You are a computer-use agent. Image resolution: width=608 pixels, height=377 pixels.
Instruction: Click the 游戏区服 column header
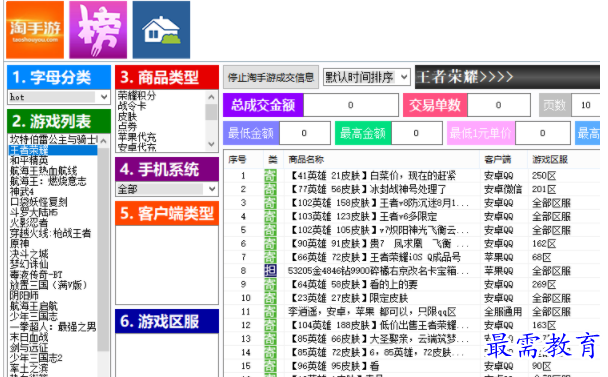coord(550,159)
